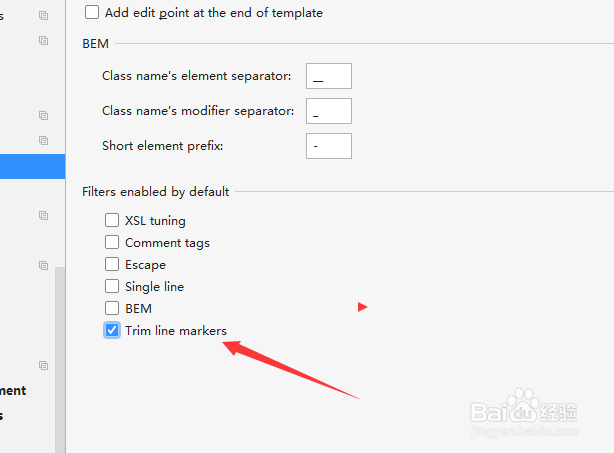The image size is (614, 453).
Task: Enable the XSL tuning filter
Action: [112, 220]
